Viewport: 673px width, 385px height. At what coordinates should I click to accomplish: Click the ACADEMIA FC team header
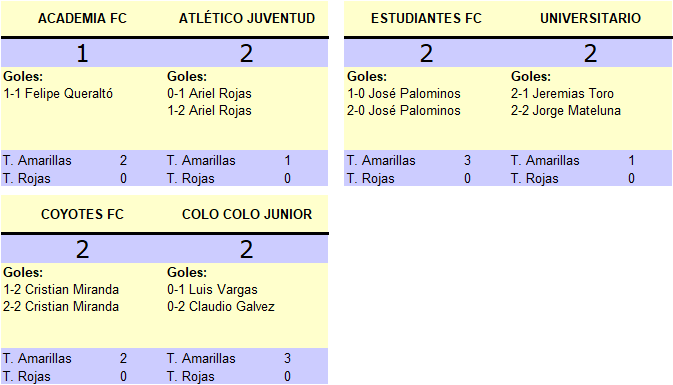82,18
